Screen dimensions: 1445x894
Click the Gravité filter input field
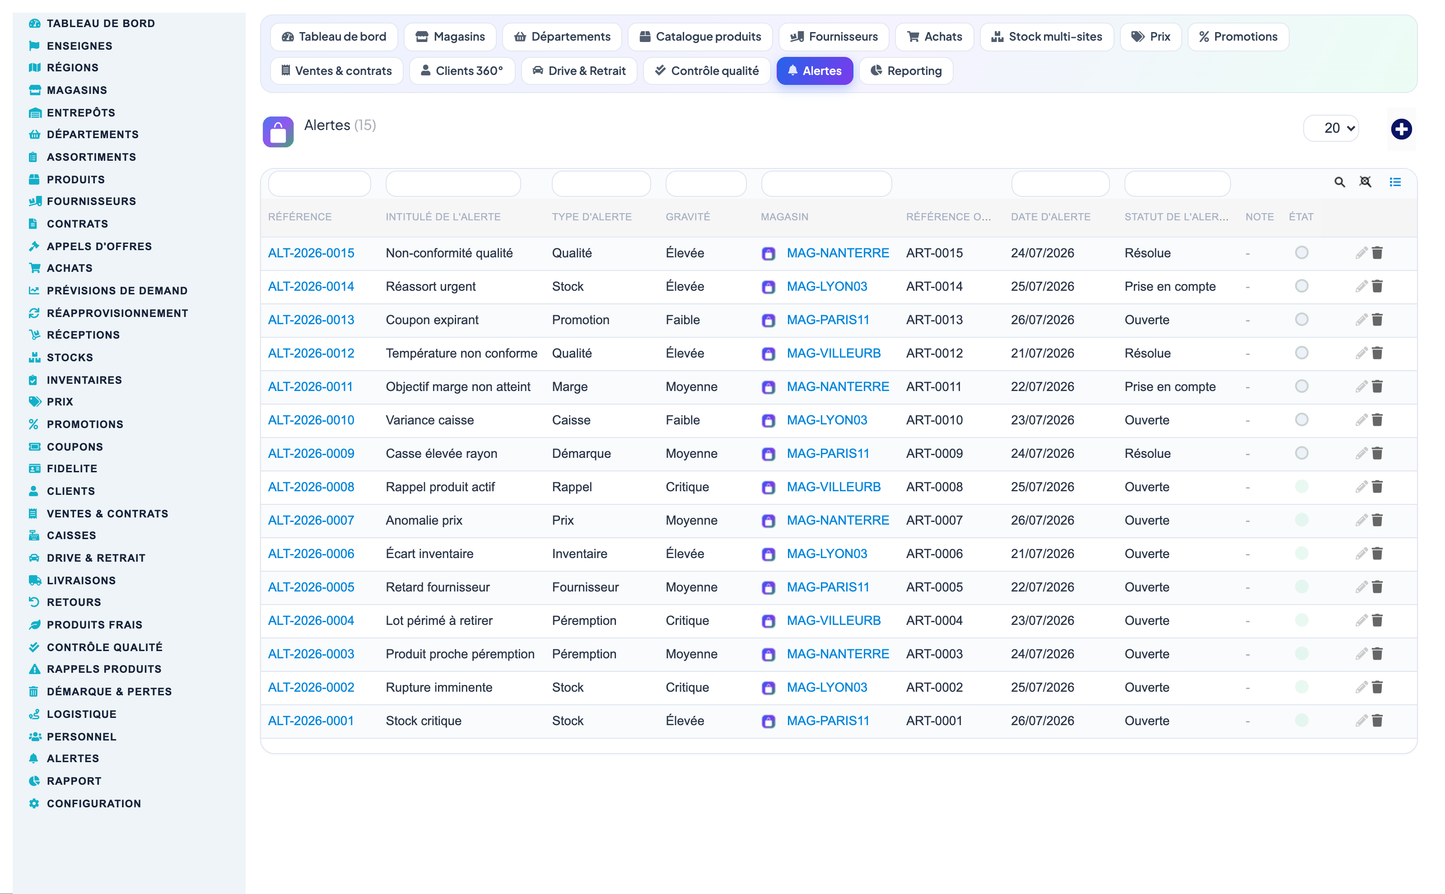706,184
